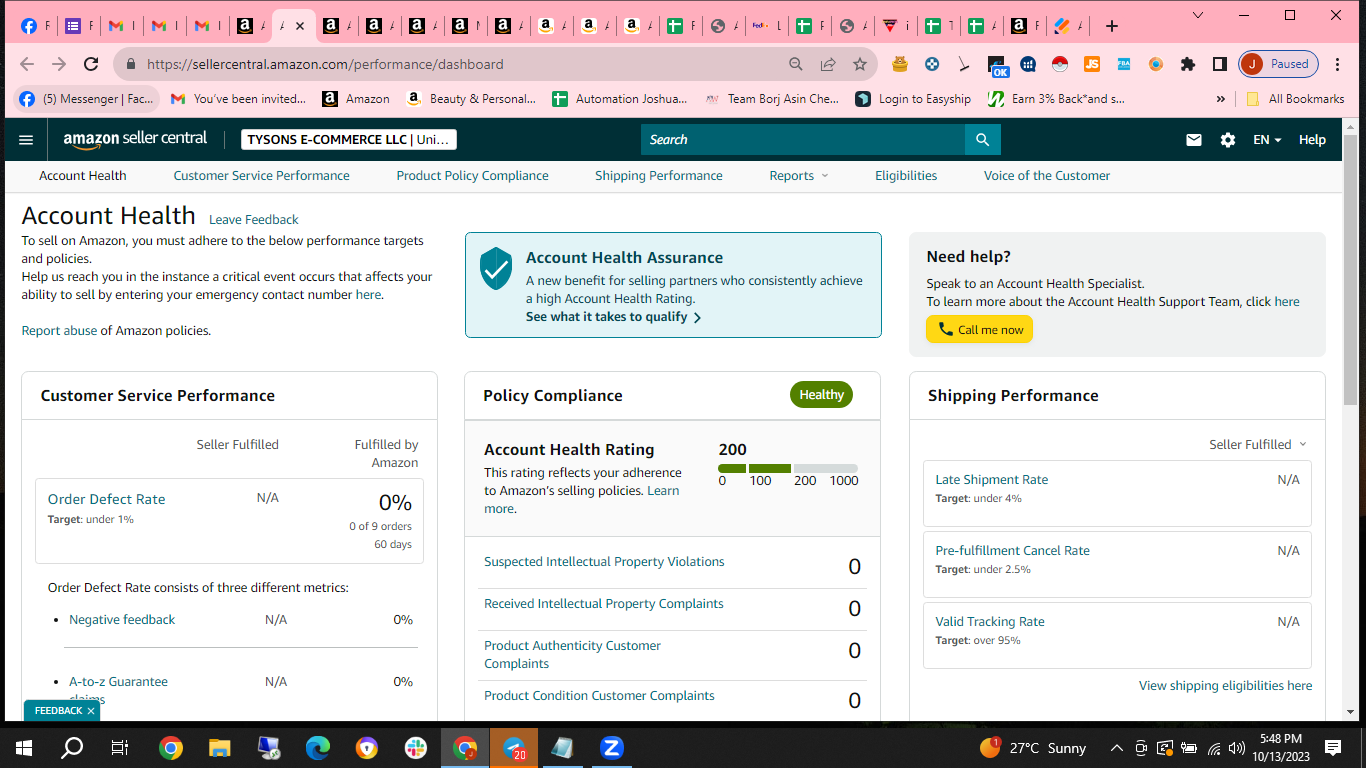Screen dimensions: 1366x768
Task: Show hidden system tray icons
Action: click(x=1116, y=747)
